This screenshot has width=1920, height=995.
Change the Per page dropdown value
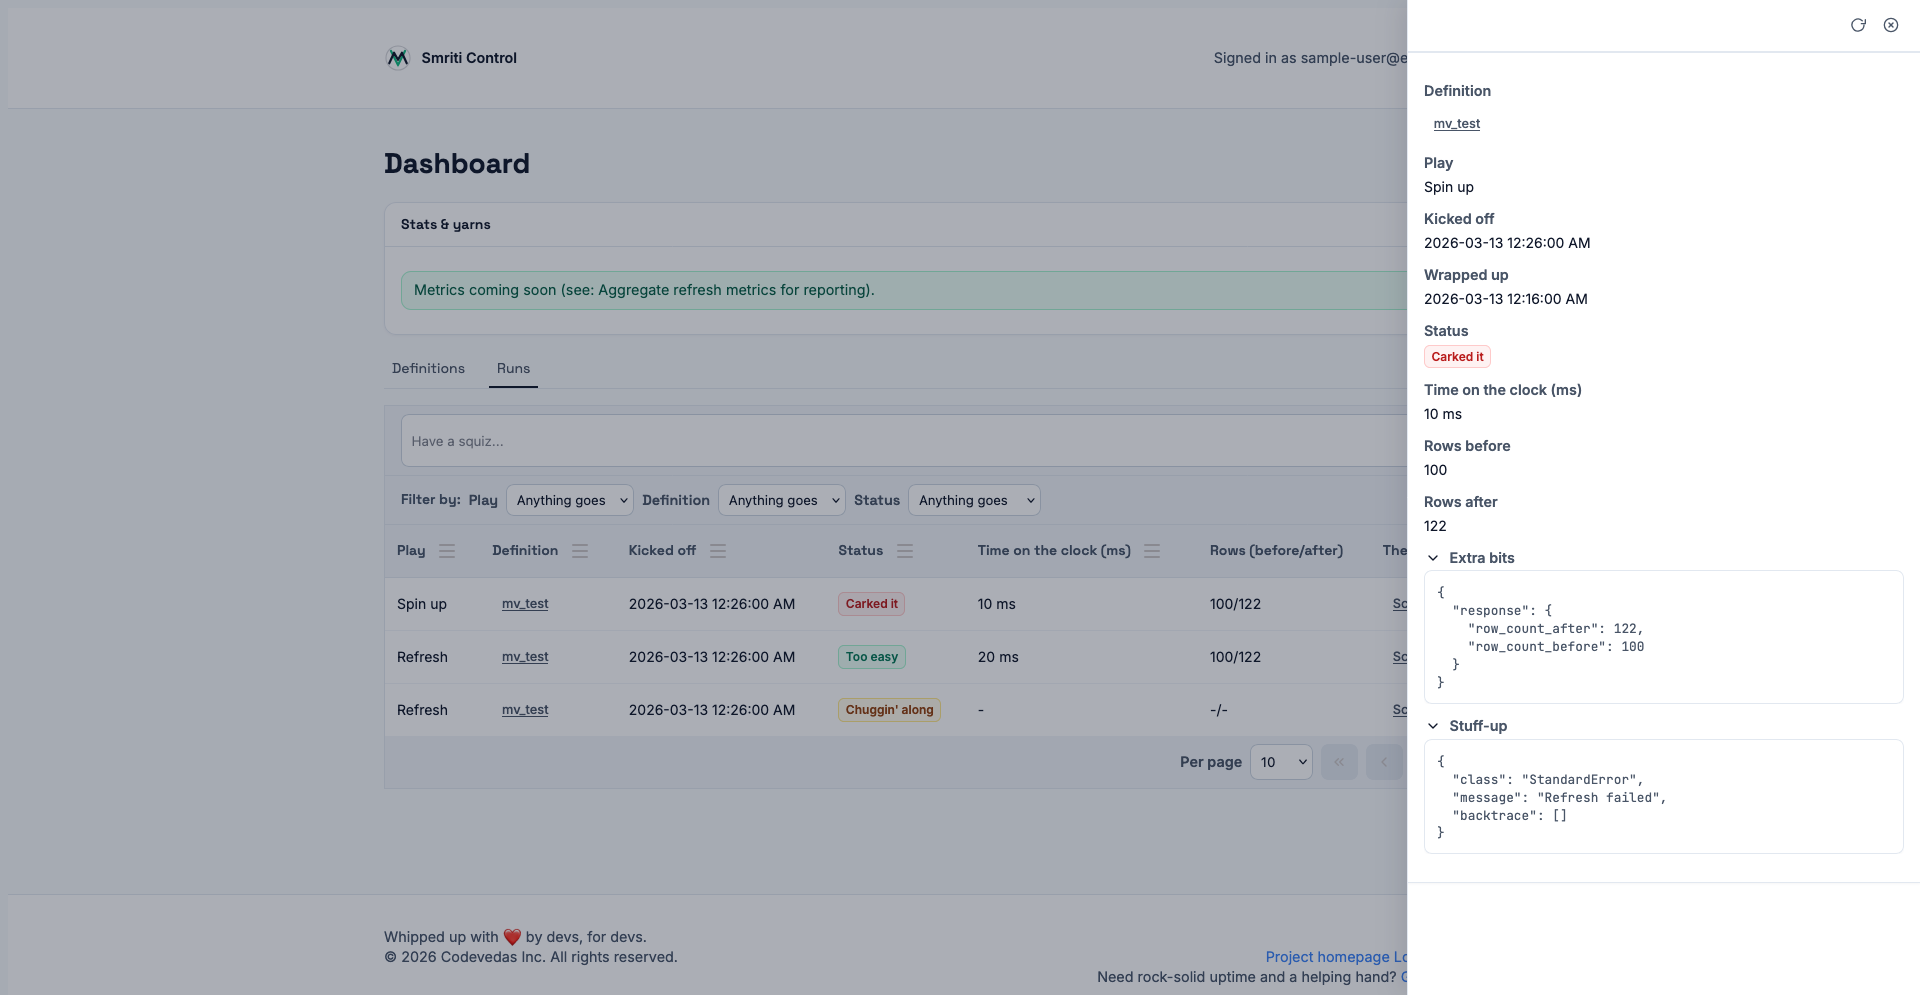click(1281, 762)
